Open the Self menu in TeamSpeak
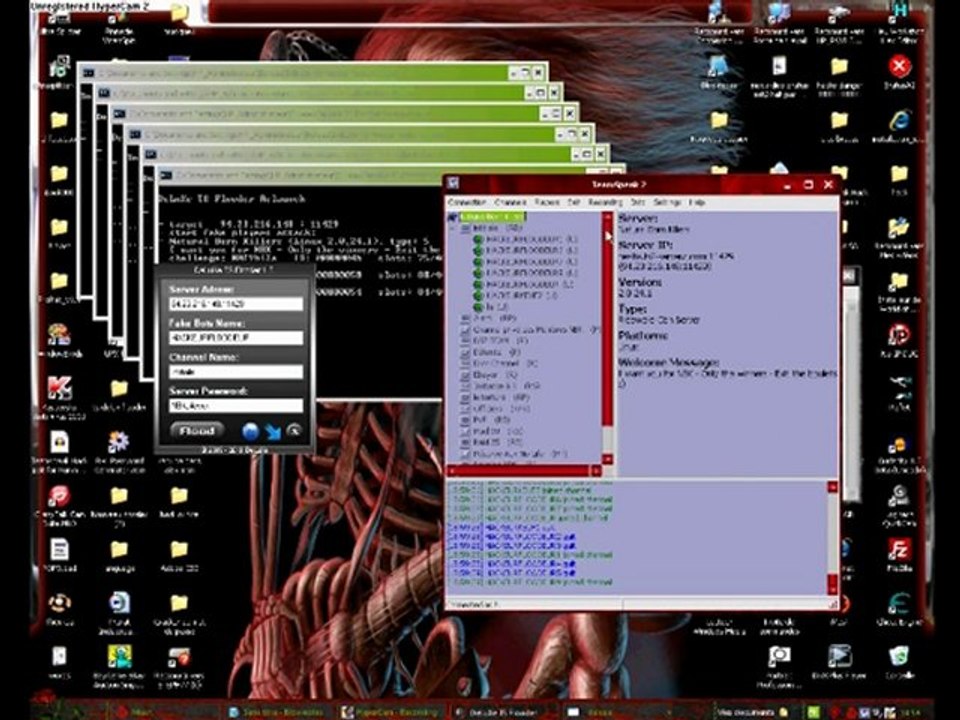 click(x=574, y=202)
